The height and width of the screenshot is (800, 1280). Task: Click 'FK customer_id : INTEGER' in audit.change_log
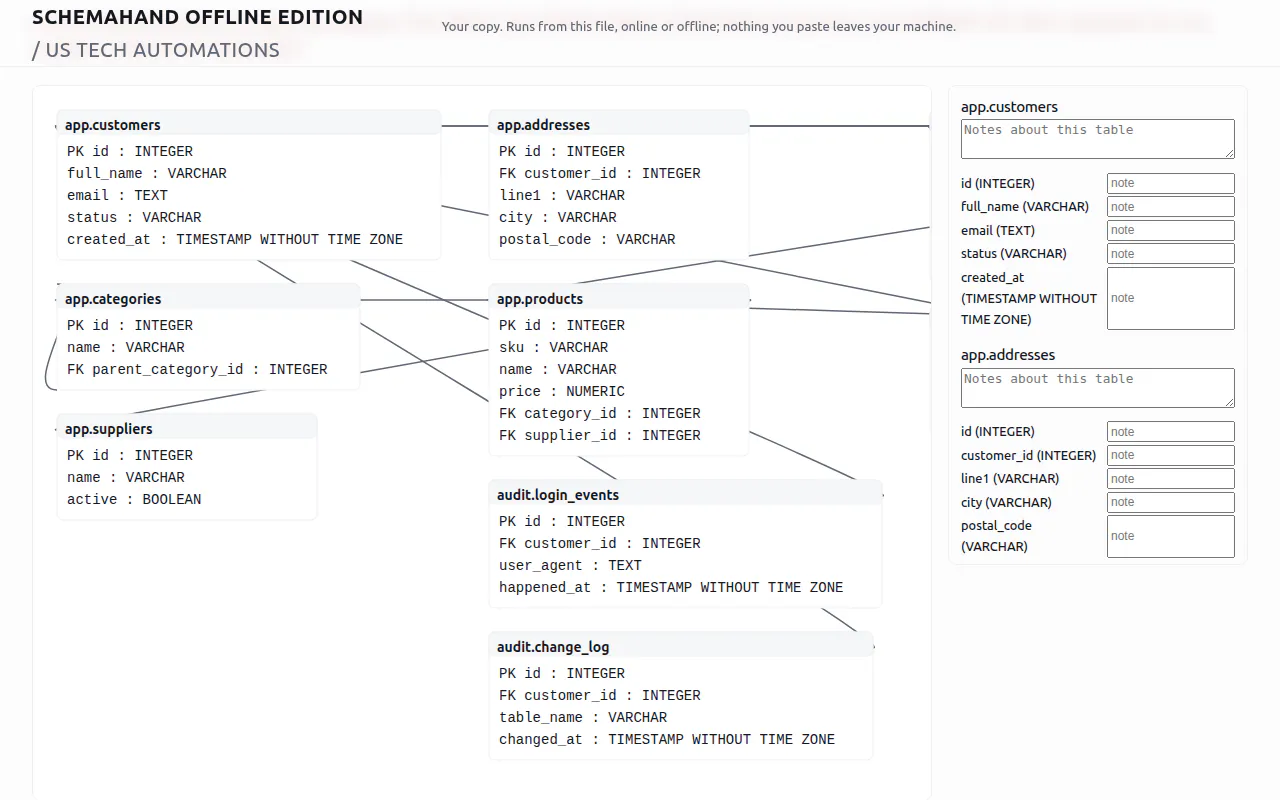(600, 695)
